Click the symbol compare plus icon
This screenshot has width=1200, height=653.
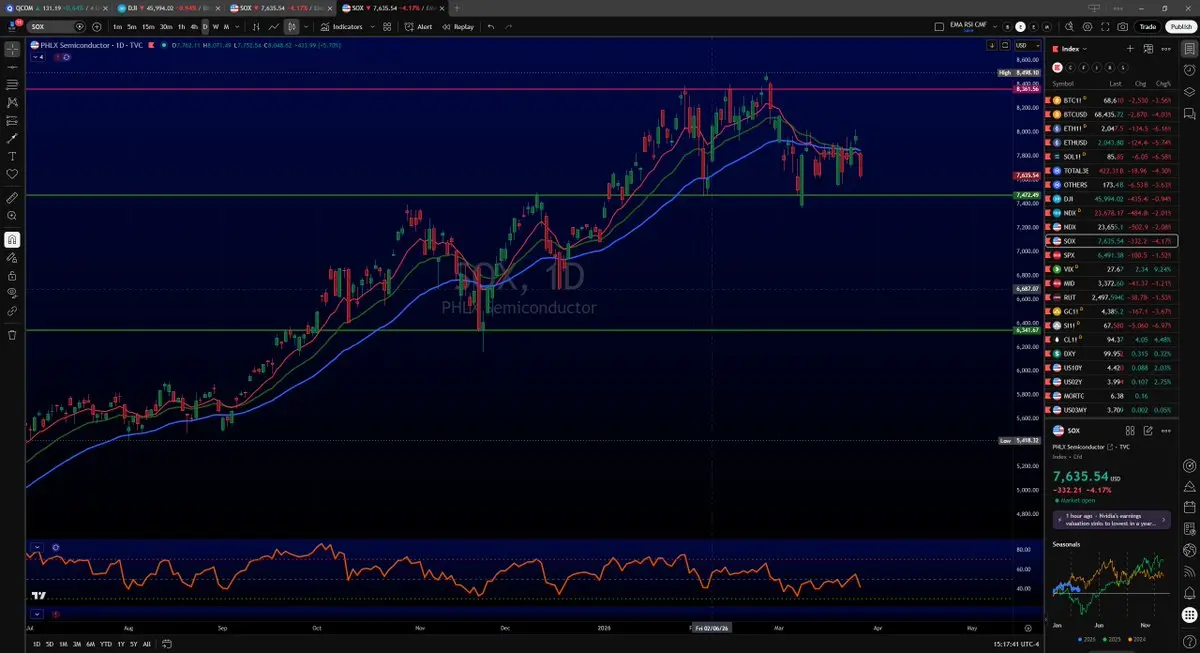pyautogui.click(x=95, y=27)
